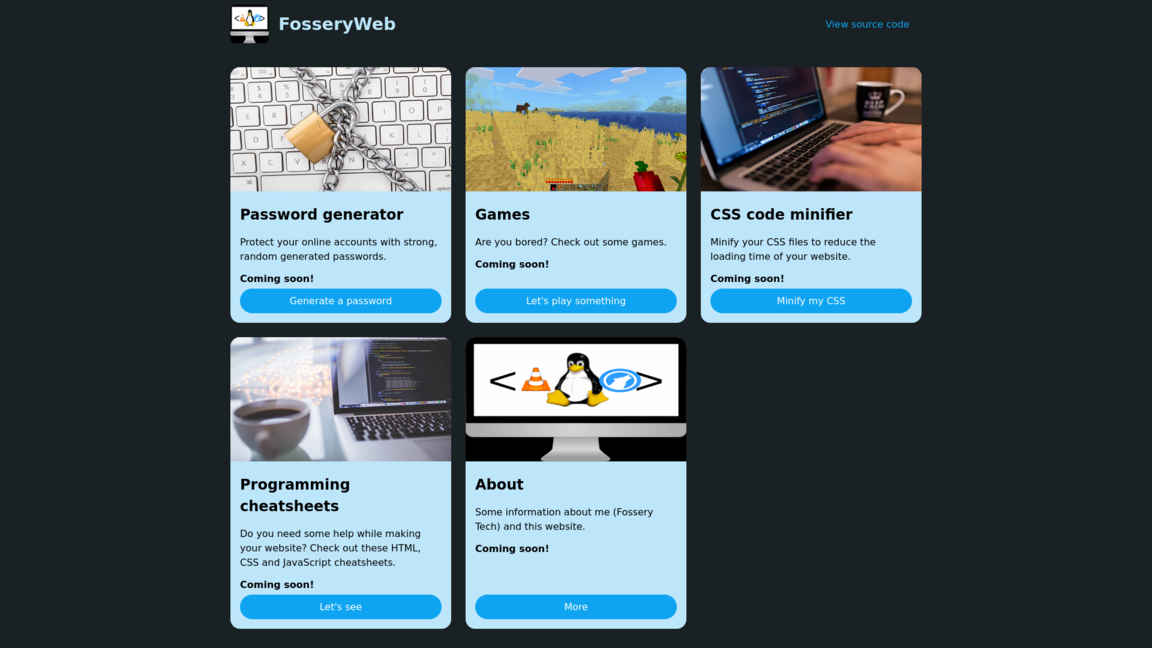Viewport: 1152px width, 648px height.
Task: Click the Password generator heading
Action: click(322, 215)
